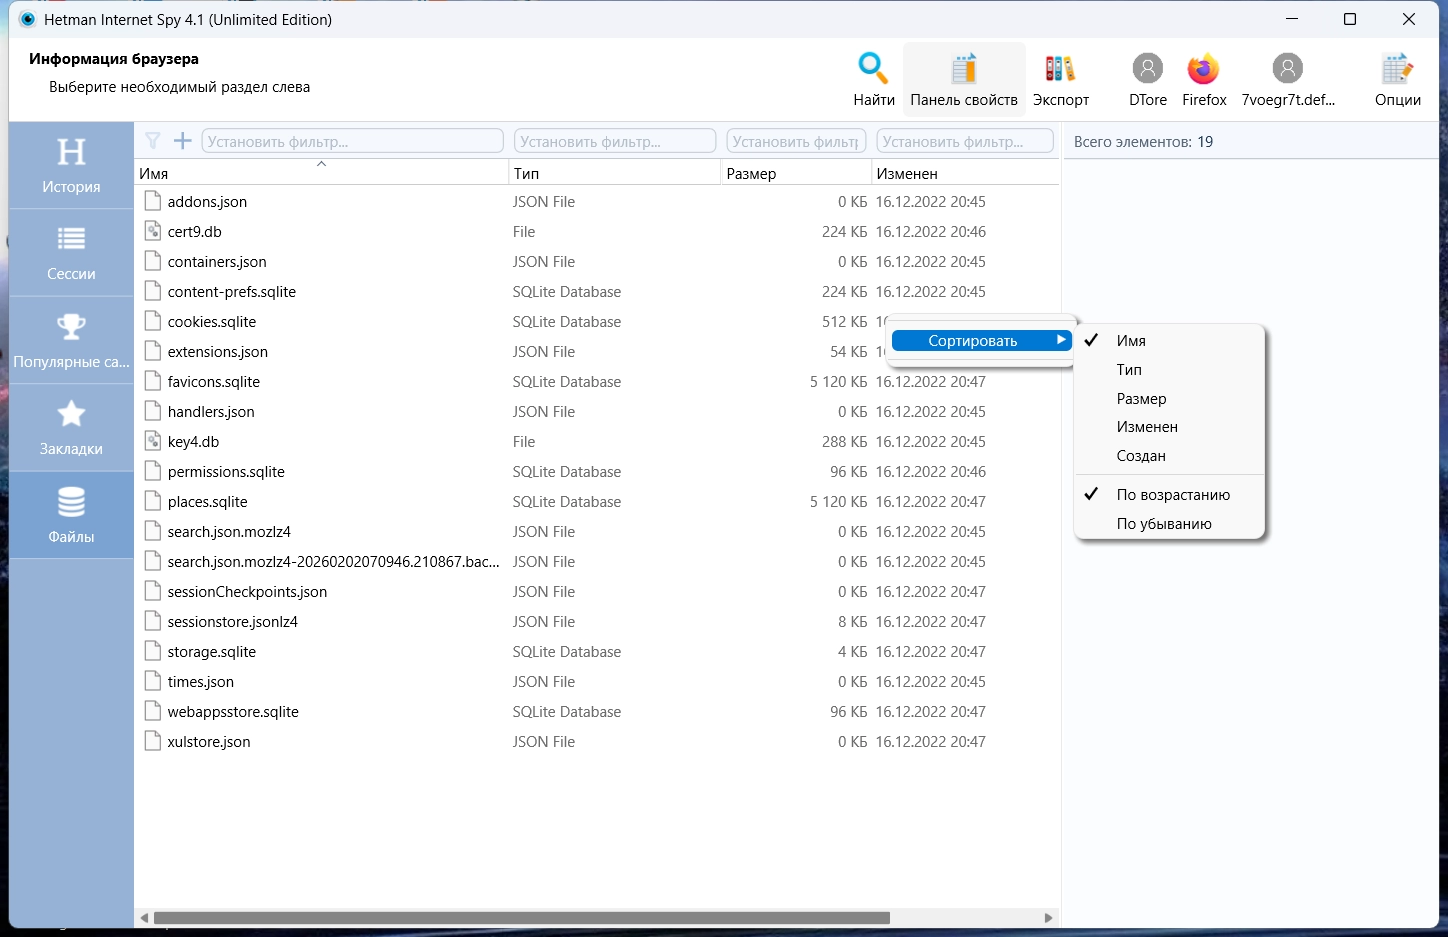Sort by Создан in submenu
This screenshot has height=937, width=1448.
1141,456
